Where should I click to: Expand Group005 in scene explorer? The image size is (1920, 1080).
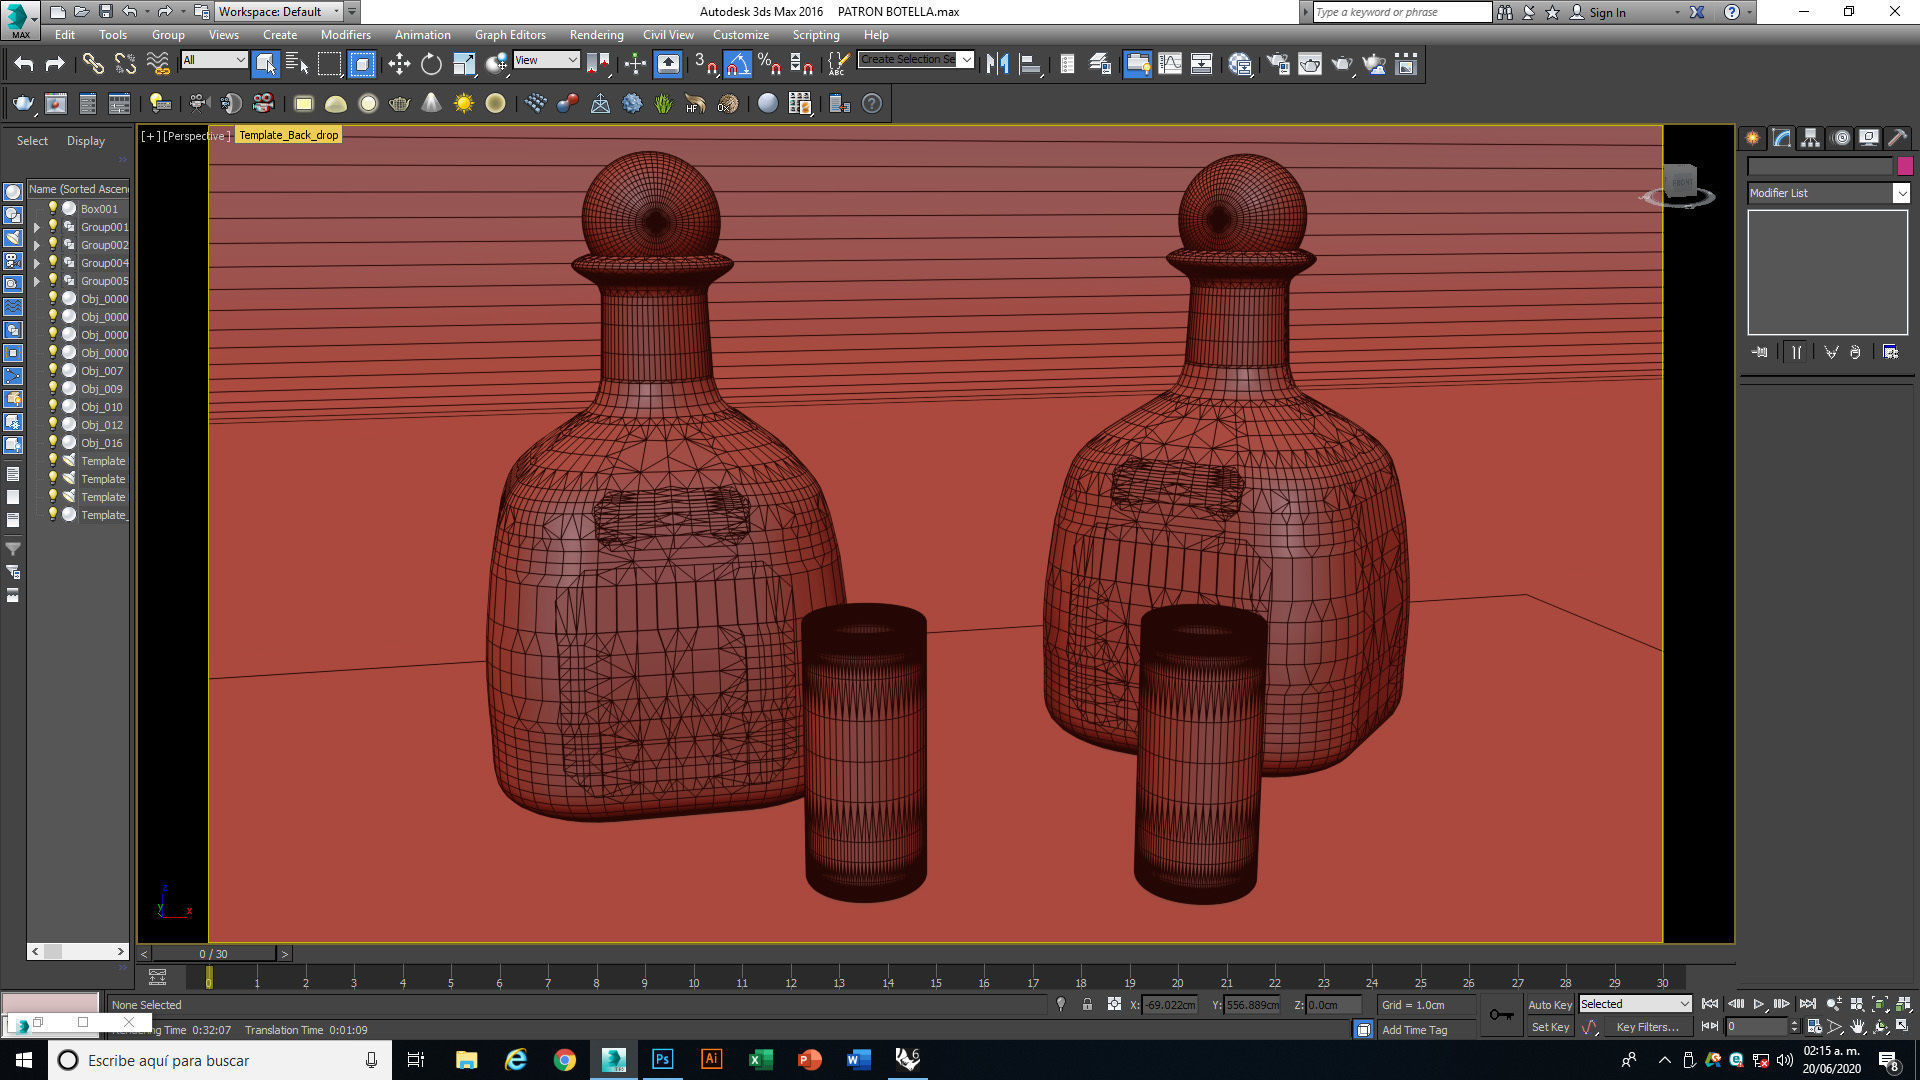(37, 281)
